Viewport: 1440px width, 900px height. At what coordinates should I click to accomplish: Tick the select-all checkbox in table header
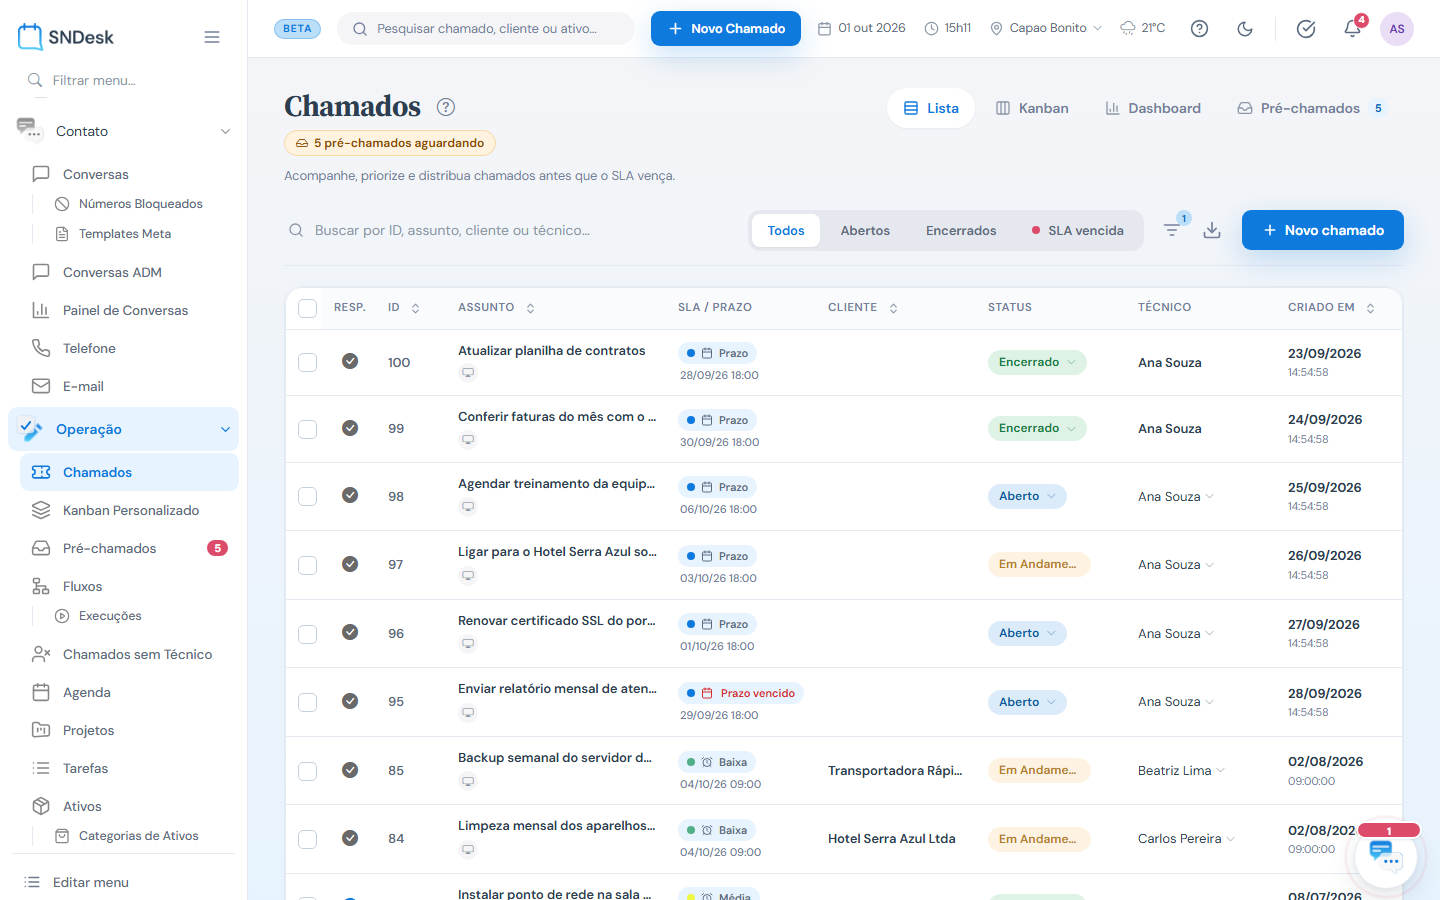coord(308,308)
